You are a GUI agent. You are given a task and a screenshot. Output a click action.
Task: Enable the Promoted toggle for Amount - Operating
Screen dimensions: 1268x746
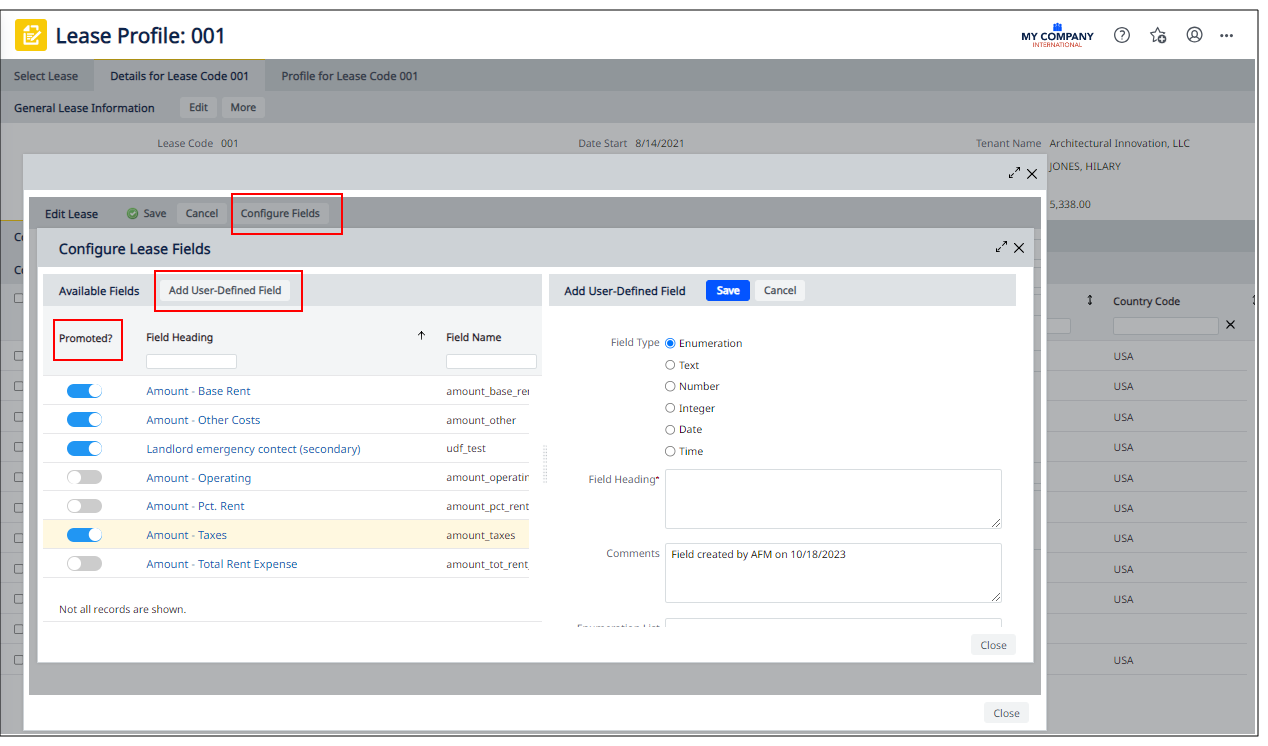tap(84, 476)
